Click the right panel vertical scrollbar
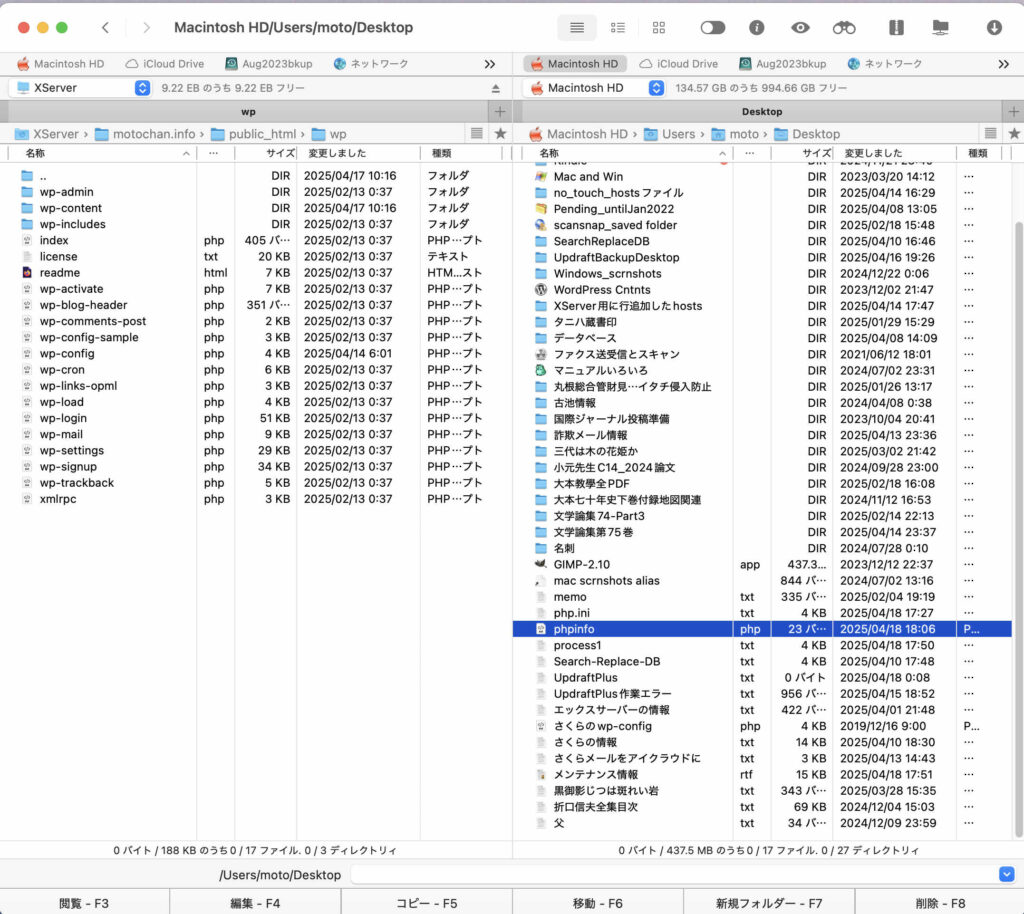 coord(1018,529)
